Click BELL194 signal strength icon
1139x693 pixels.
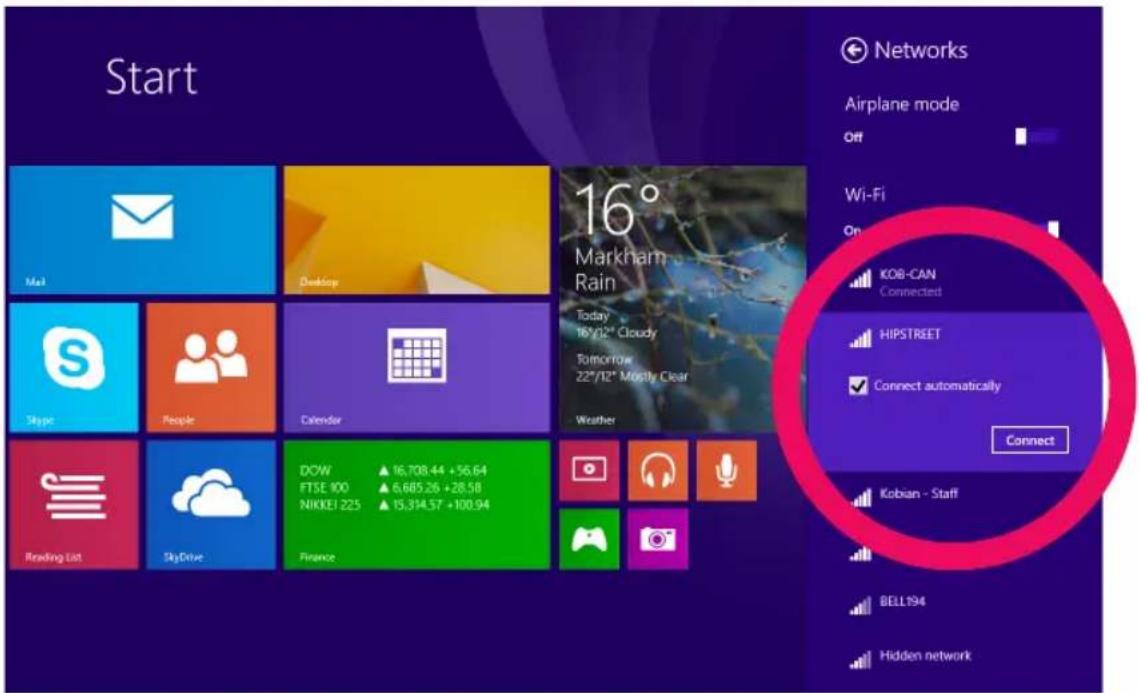tap(860, 605)
